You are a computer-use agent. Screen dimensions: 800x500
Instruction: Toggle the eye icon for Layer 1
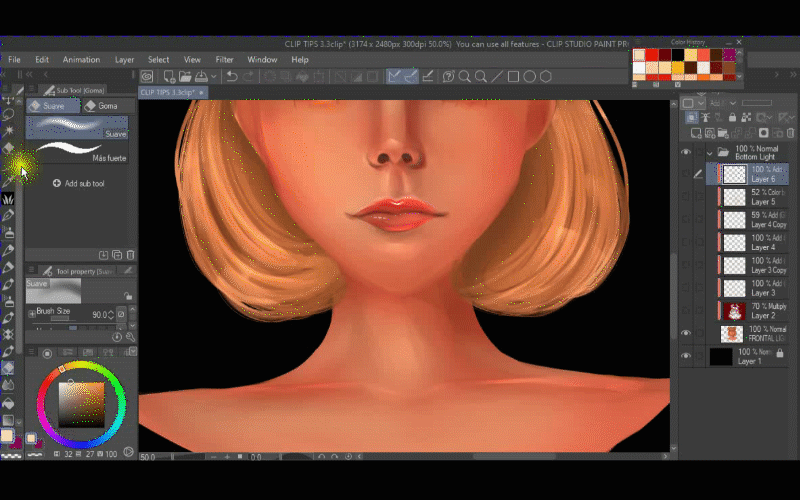click(686, 356)
